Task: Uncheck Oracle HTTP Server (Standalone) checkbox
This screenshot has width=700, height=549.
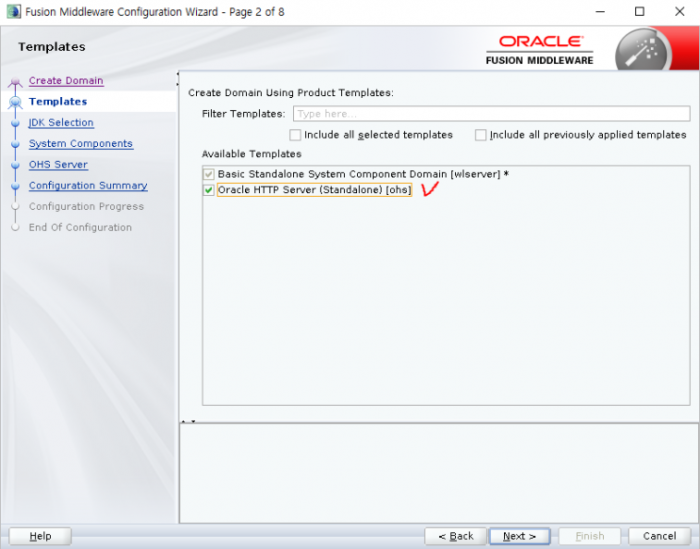Action: [x=208, y=190]
